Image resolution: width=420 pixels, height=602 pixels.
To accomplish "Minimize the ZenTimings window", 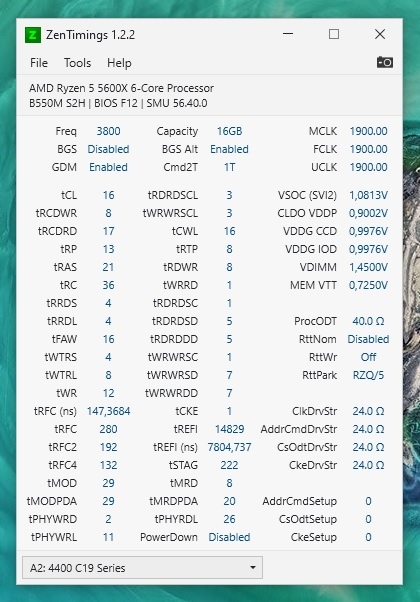I will [x=288, y=34].
